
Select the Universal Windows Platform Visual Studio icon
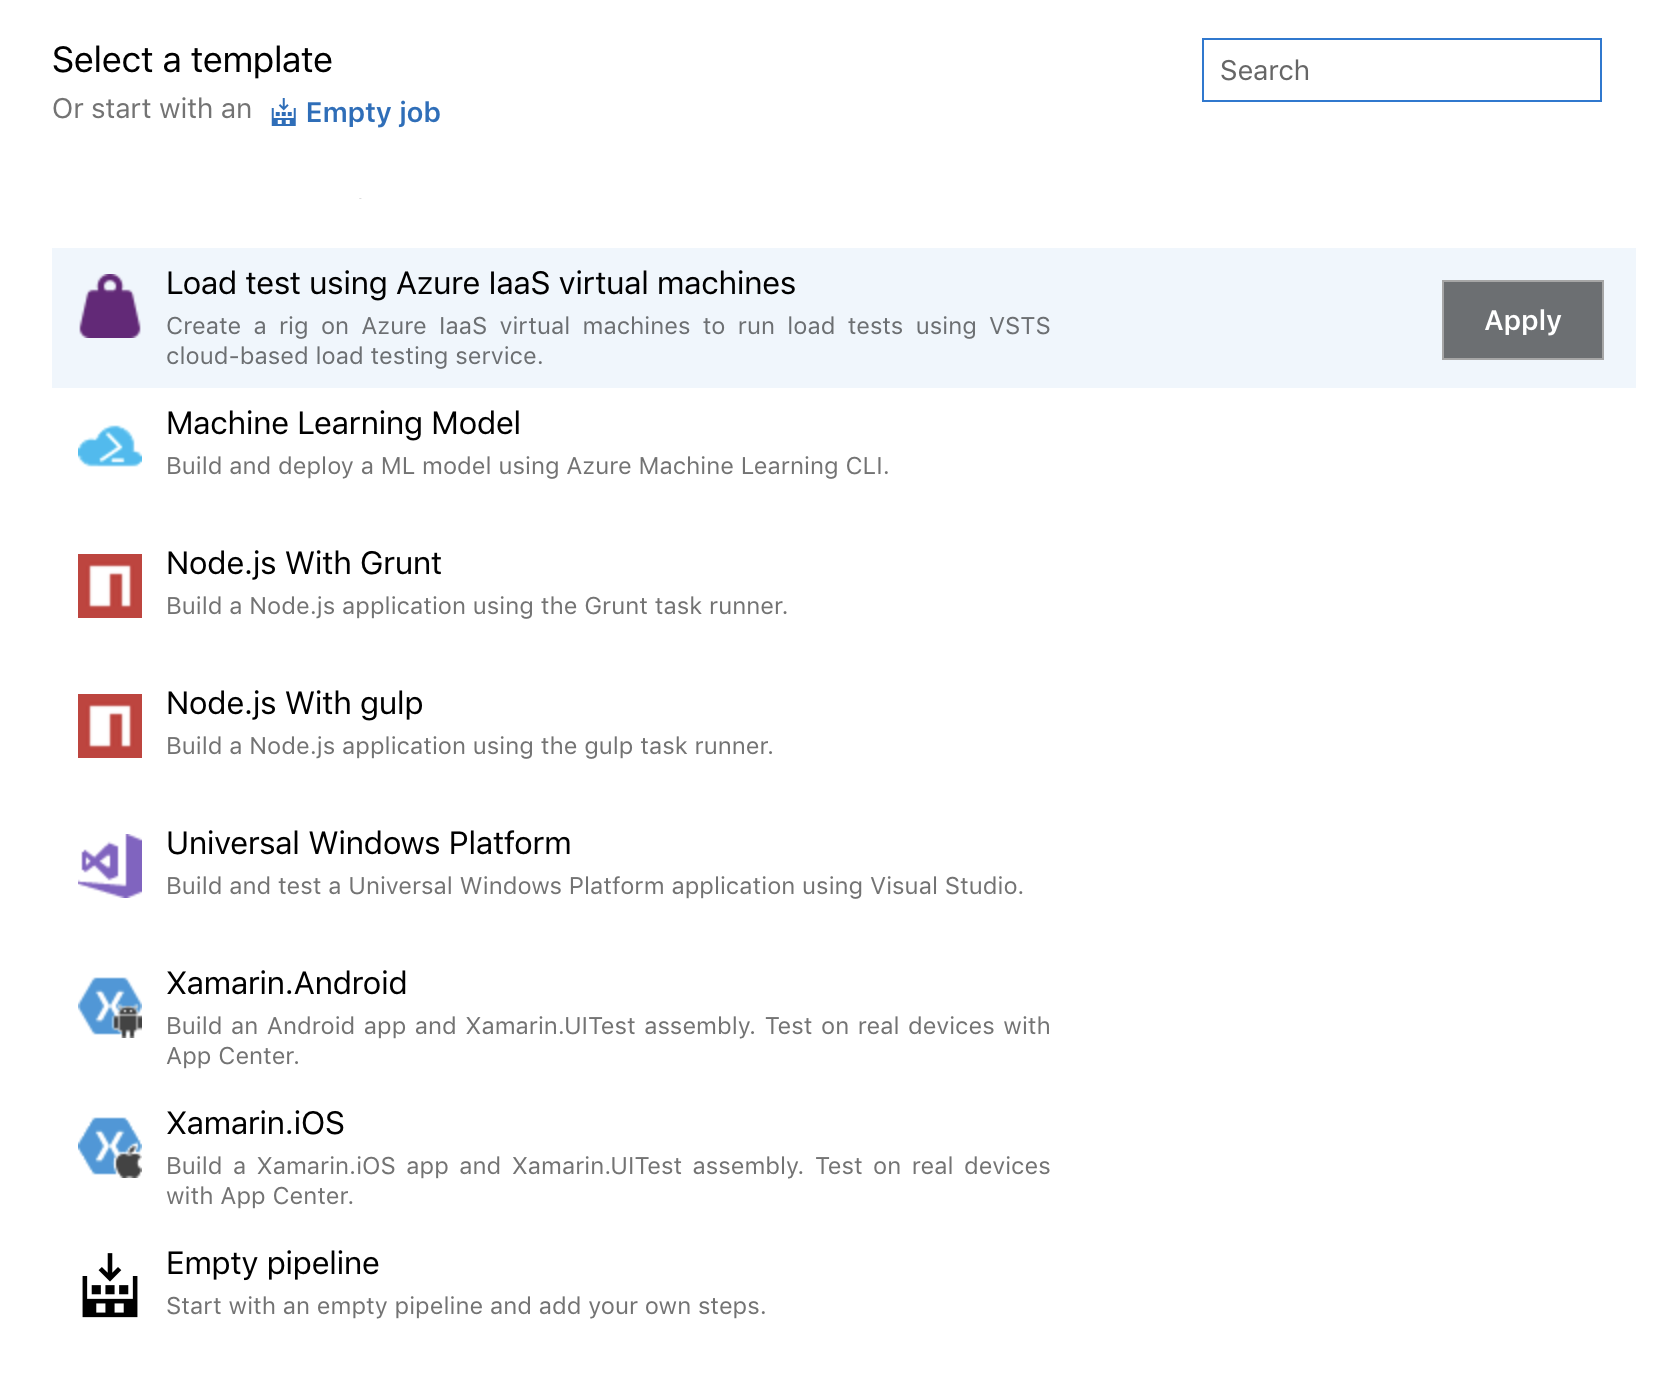click(110, 864)
